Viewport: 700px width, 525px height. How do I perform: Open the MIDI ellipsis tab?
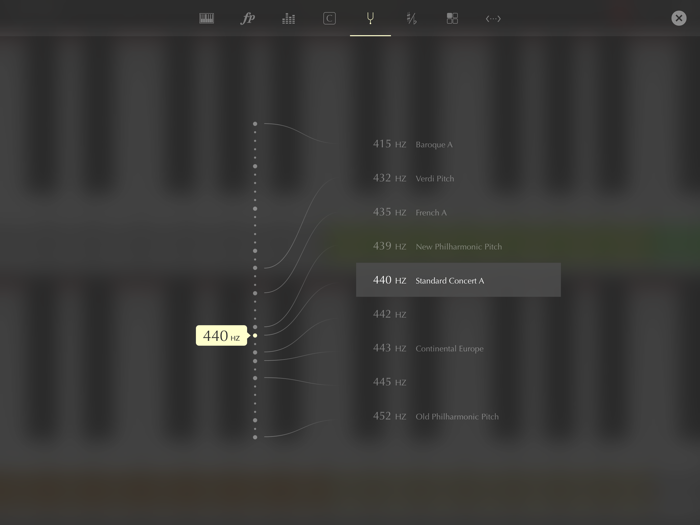coord(493,18)
